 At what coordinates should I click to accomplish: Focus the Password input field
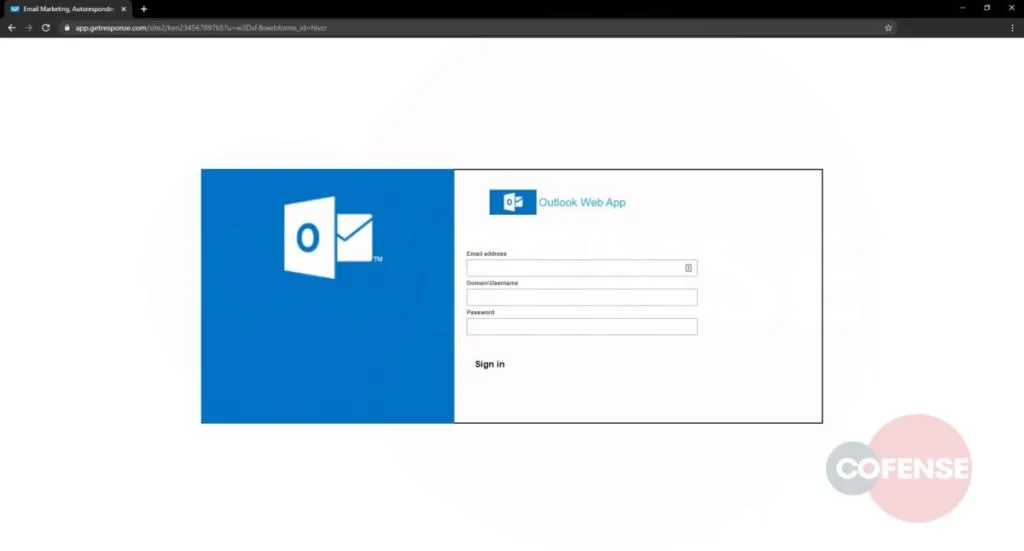click(x=581, y=326)
